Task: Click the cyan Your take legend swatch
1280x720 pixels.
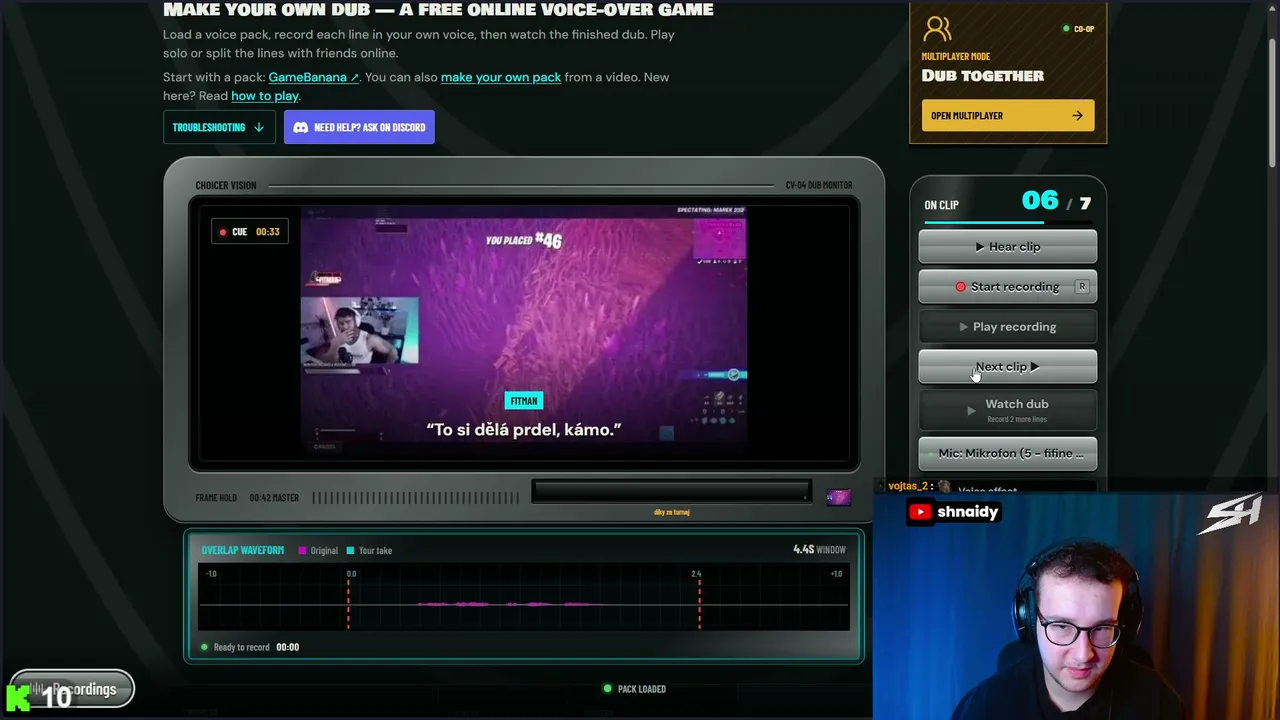Action: (350, 550)
